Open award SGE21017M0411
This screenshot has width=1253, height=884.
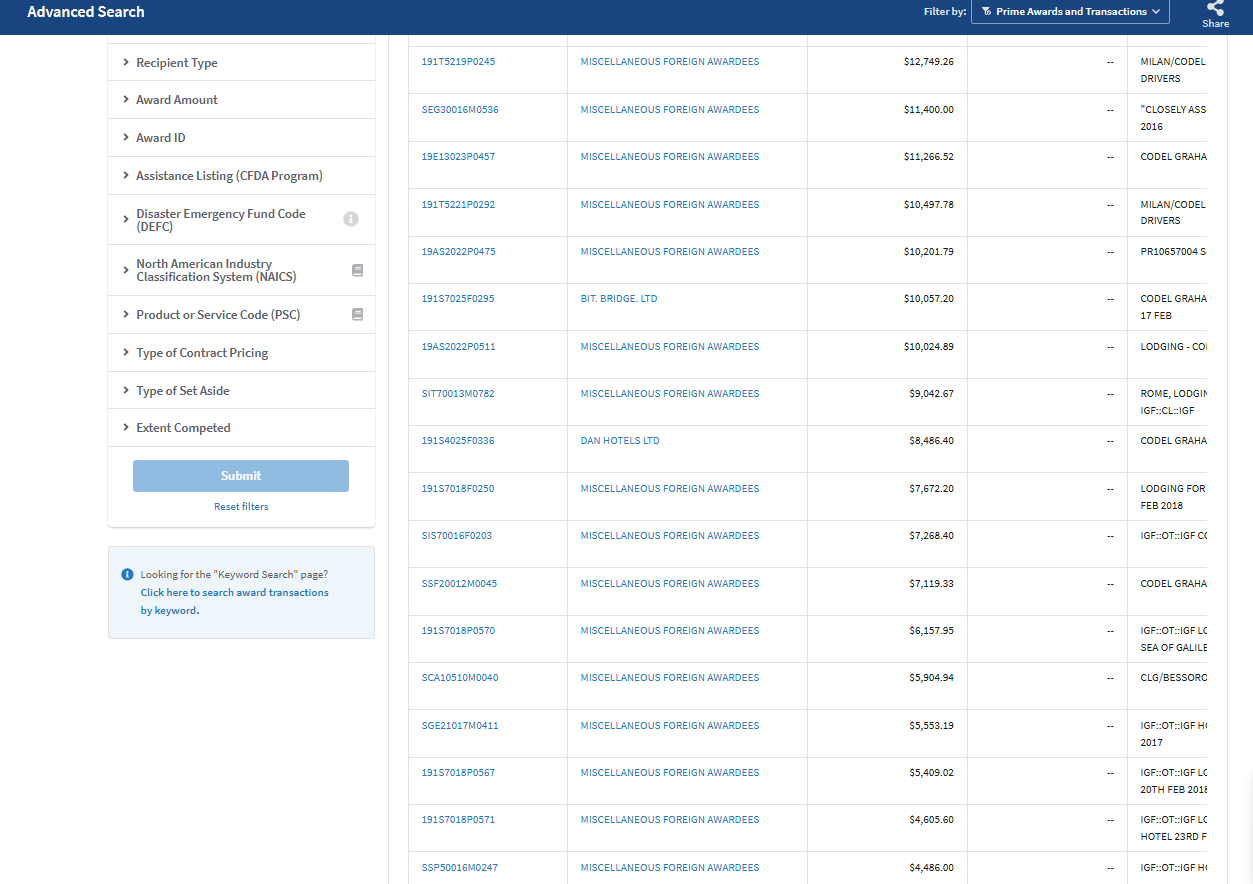click(459, 726)
